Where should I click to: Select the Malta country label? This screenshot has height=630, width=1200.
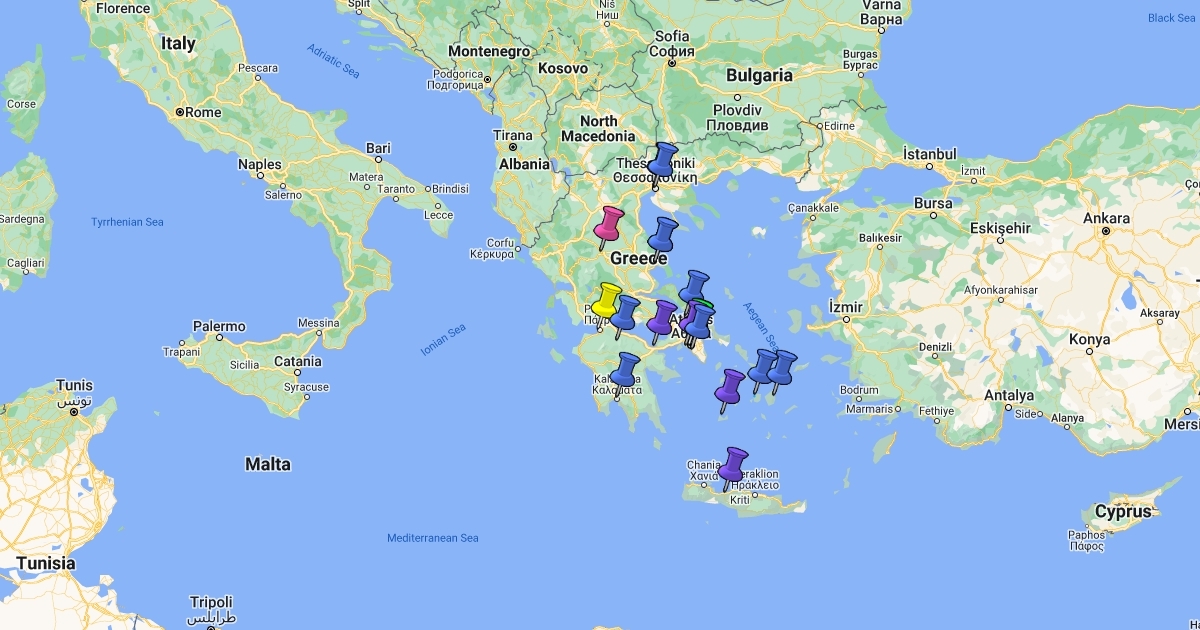coord(268,464)
